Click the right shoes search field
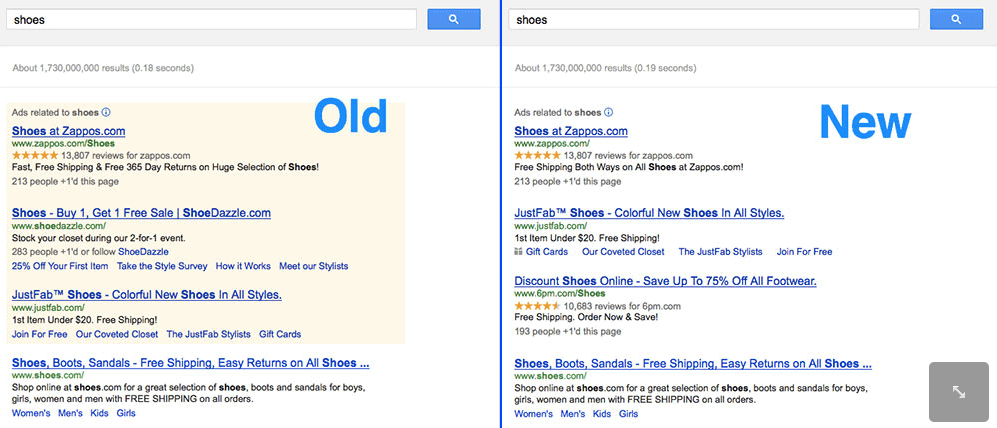 [x=713, y=20]
